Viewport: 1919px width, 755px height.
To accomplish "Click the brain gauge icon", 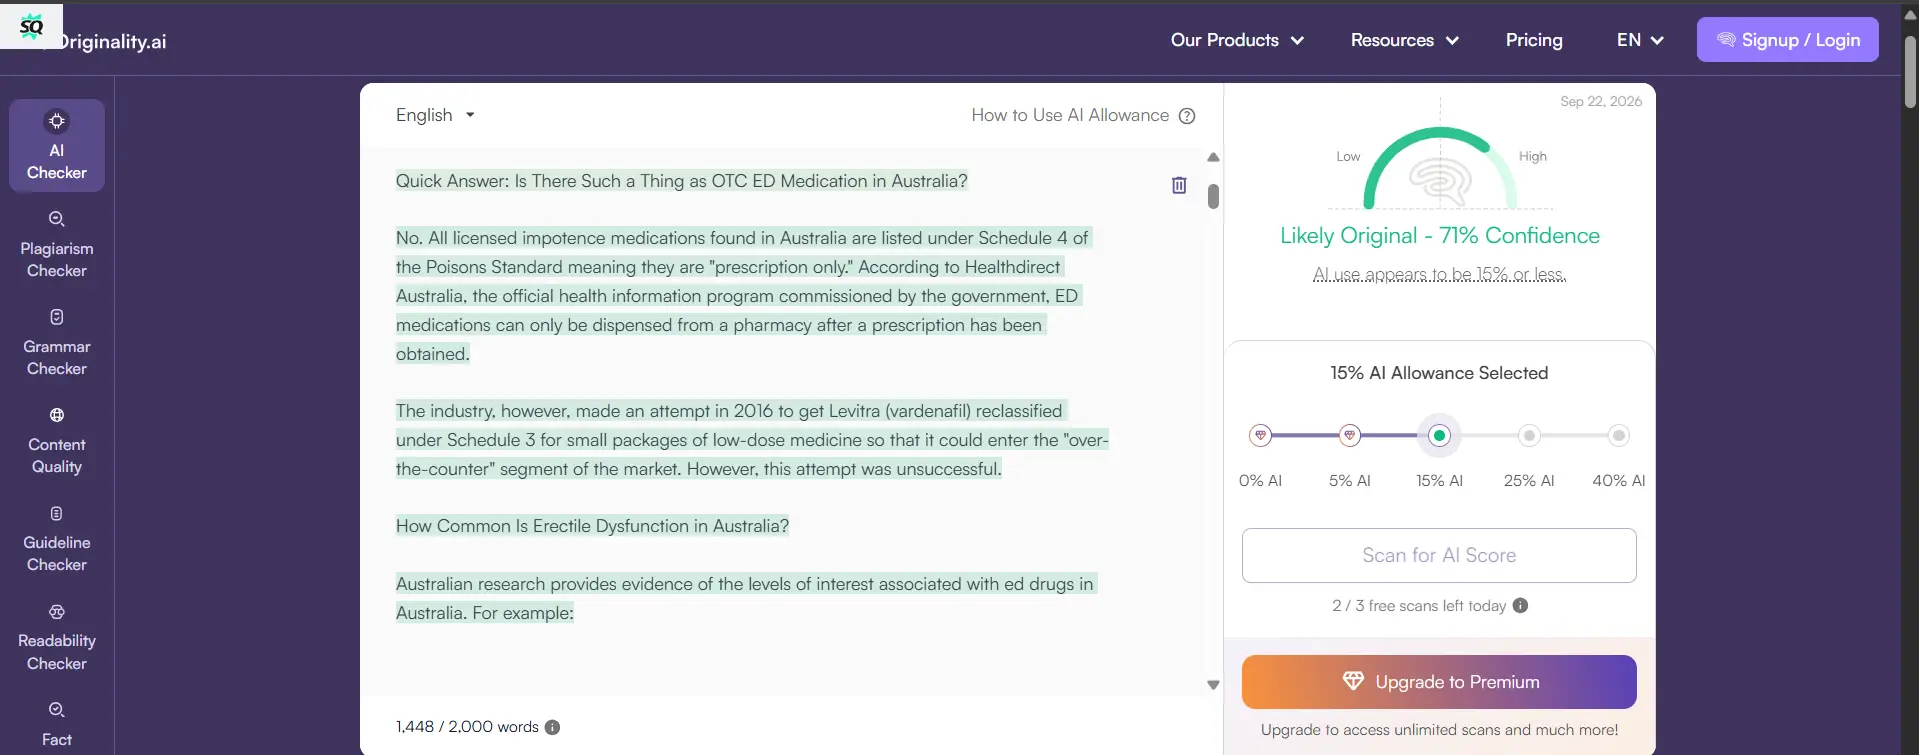I will click(x=1440, y=181).
